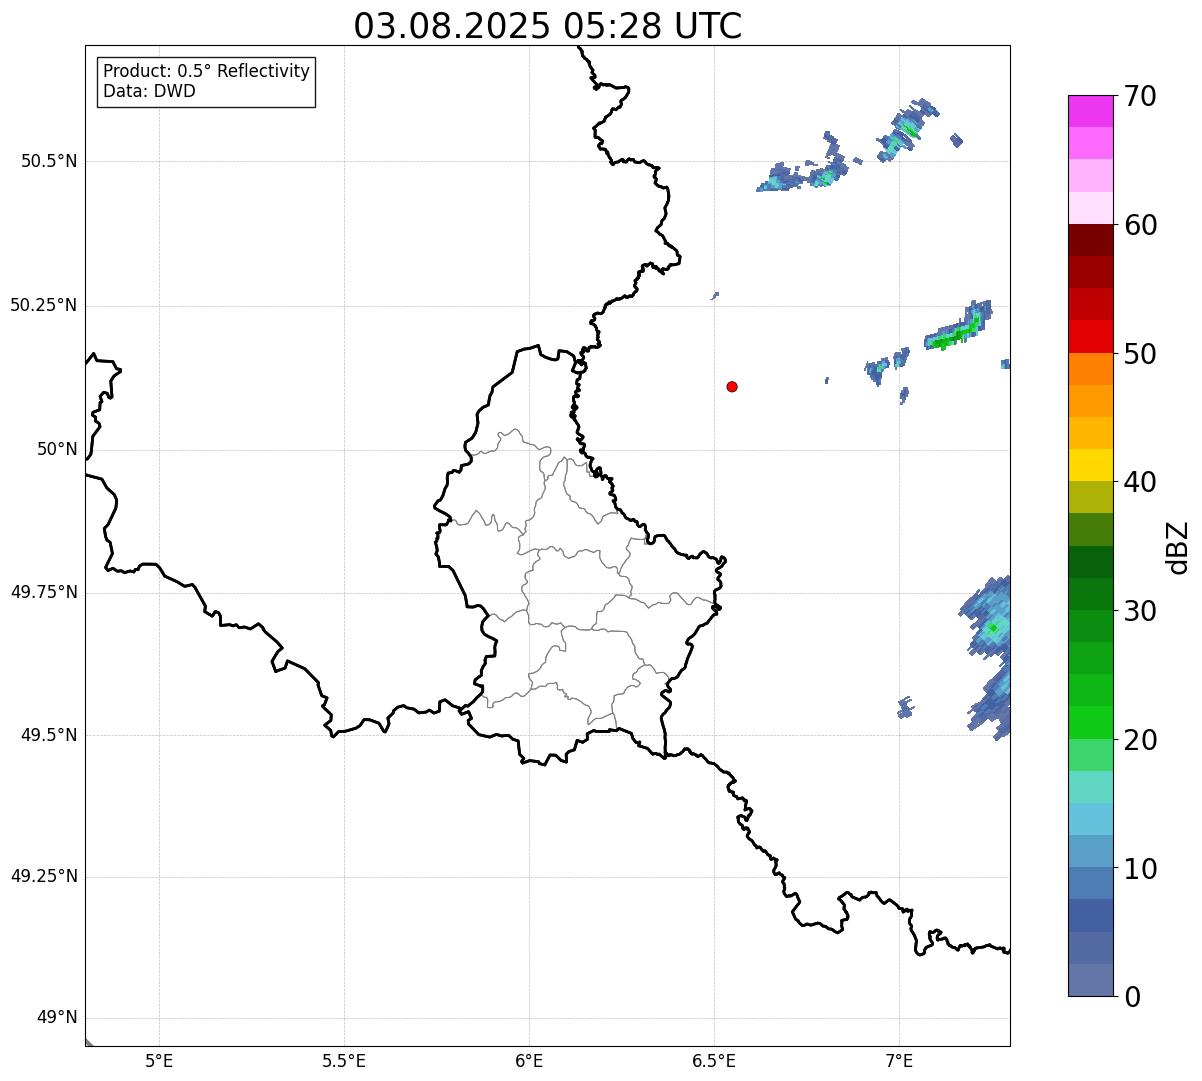Click the 50.25°N latitude label
This screenshot has height=1081, width=1202.
[43, 305]
